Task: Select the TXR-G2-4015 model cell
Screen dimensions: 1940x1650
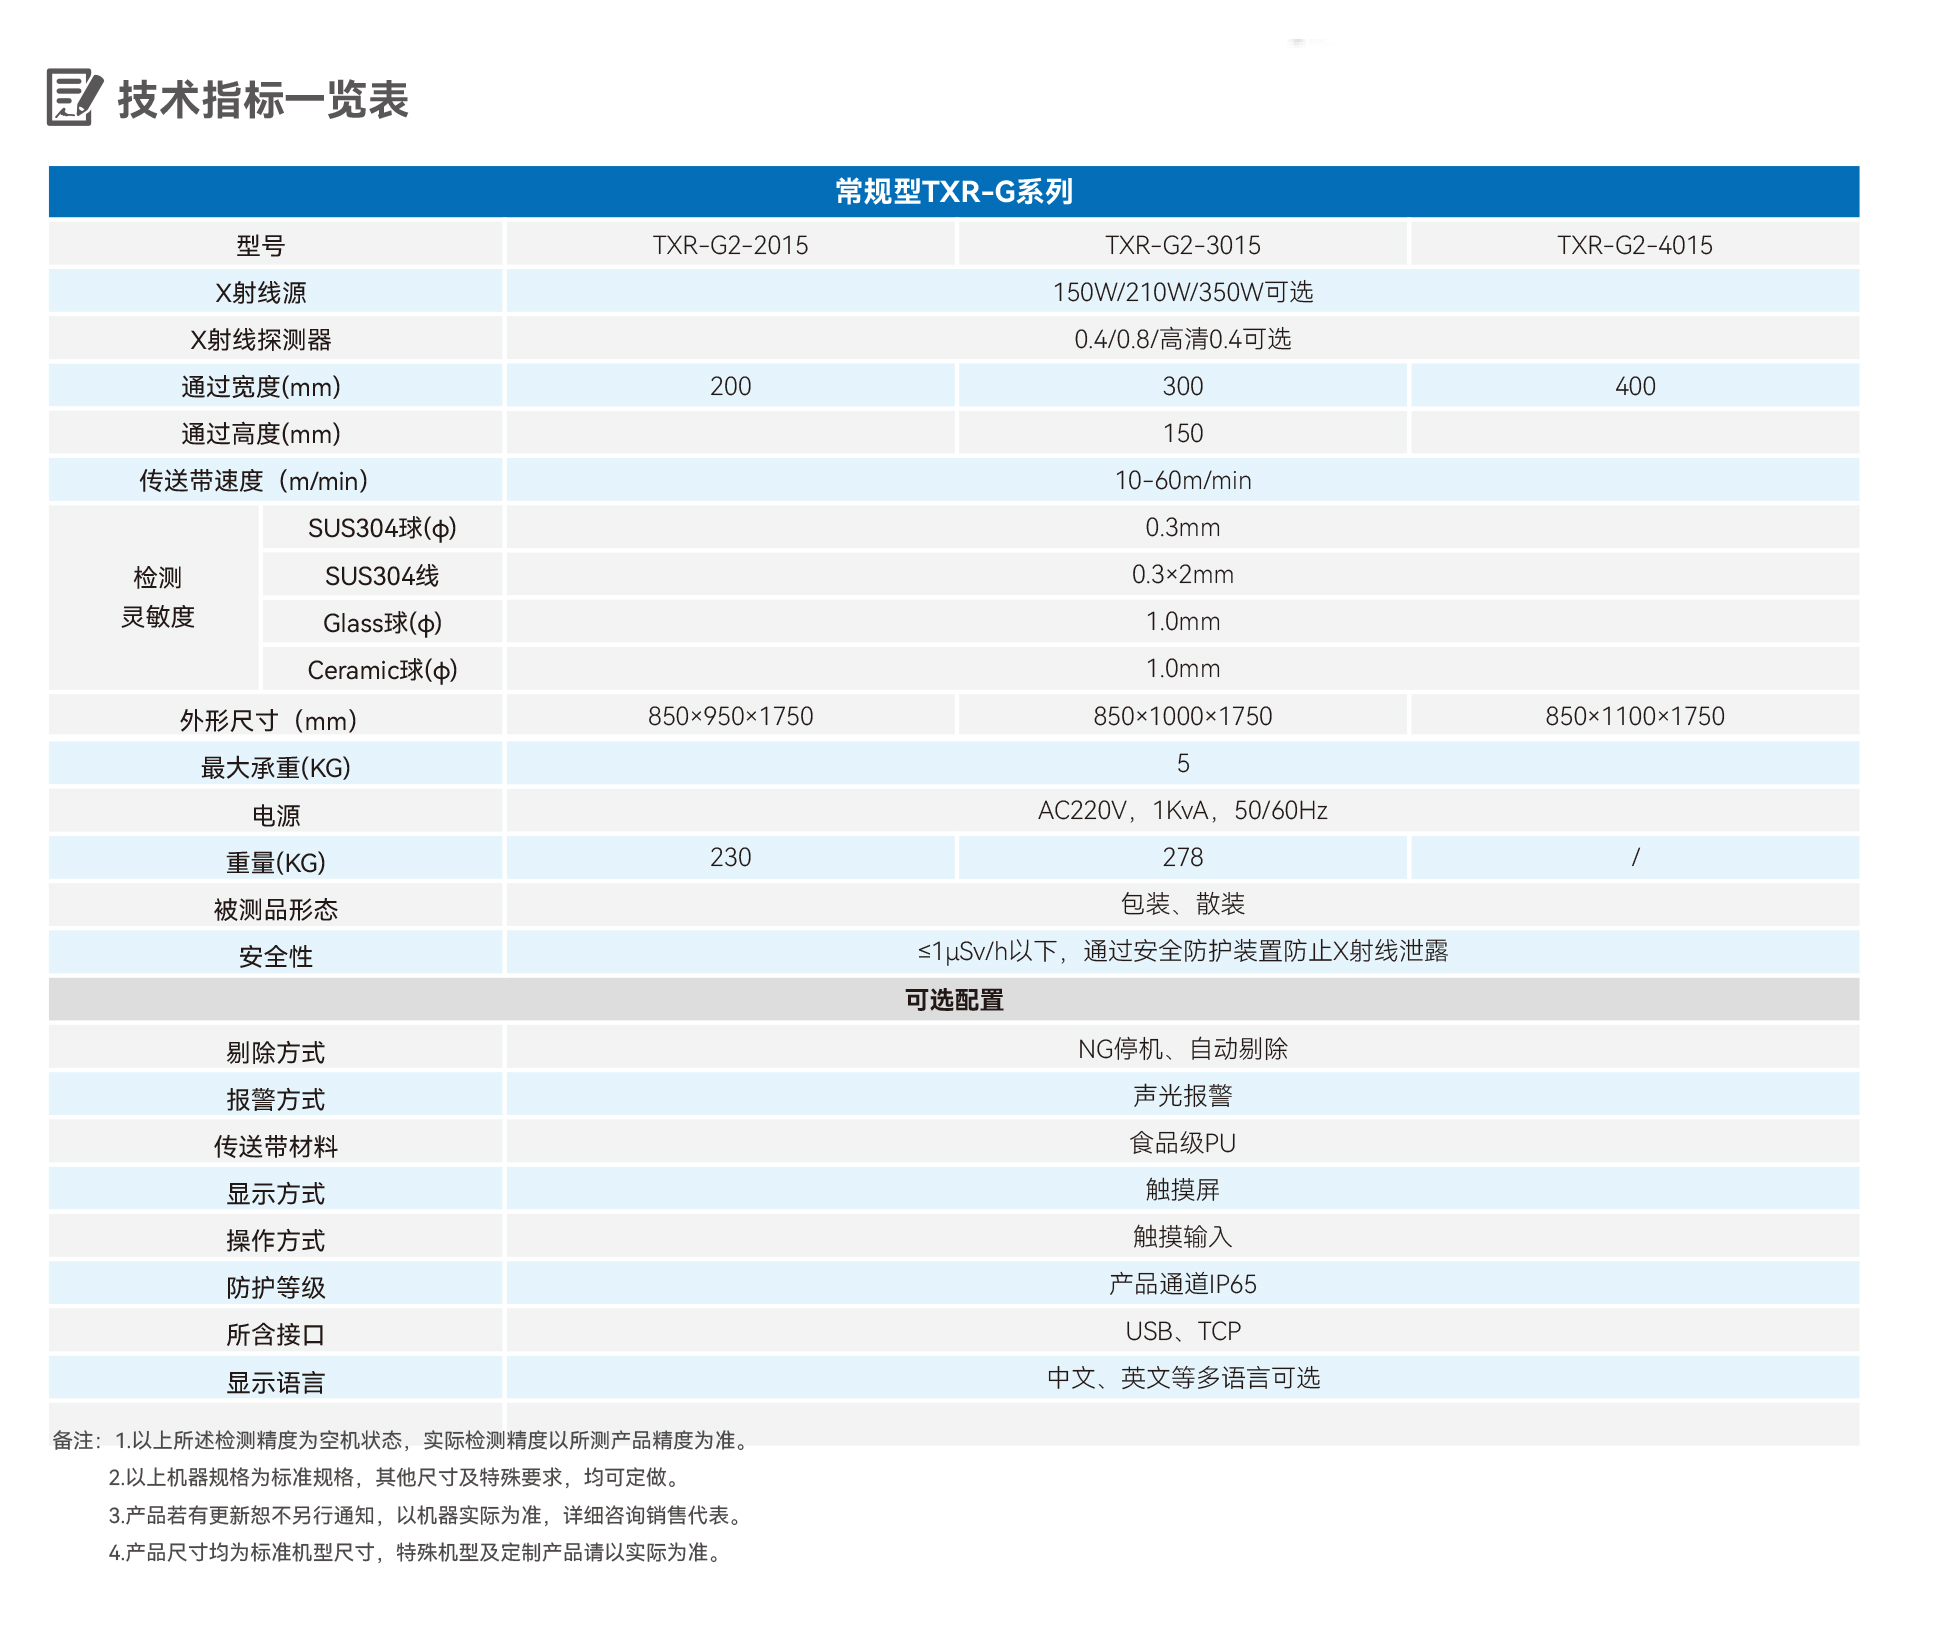Action: 1634,245
